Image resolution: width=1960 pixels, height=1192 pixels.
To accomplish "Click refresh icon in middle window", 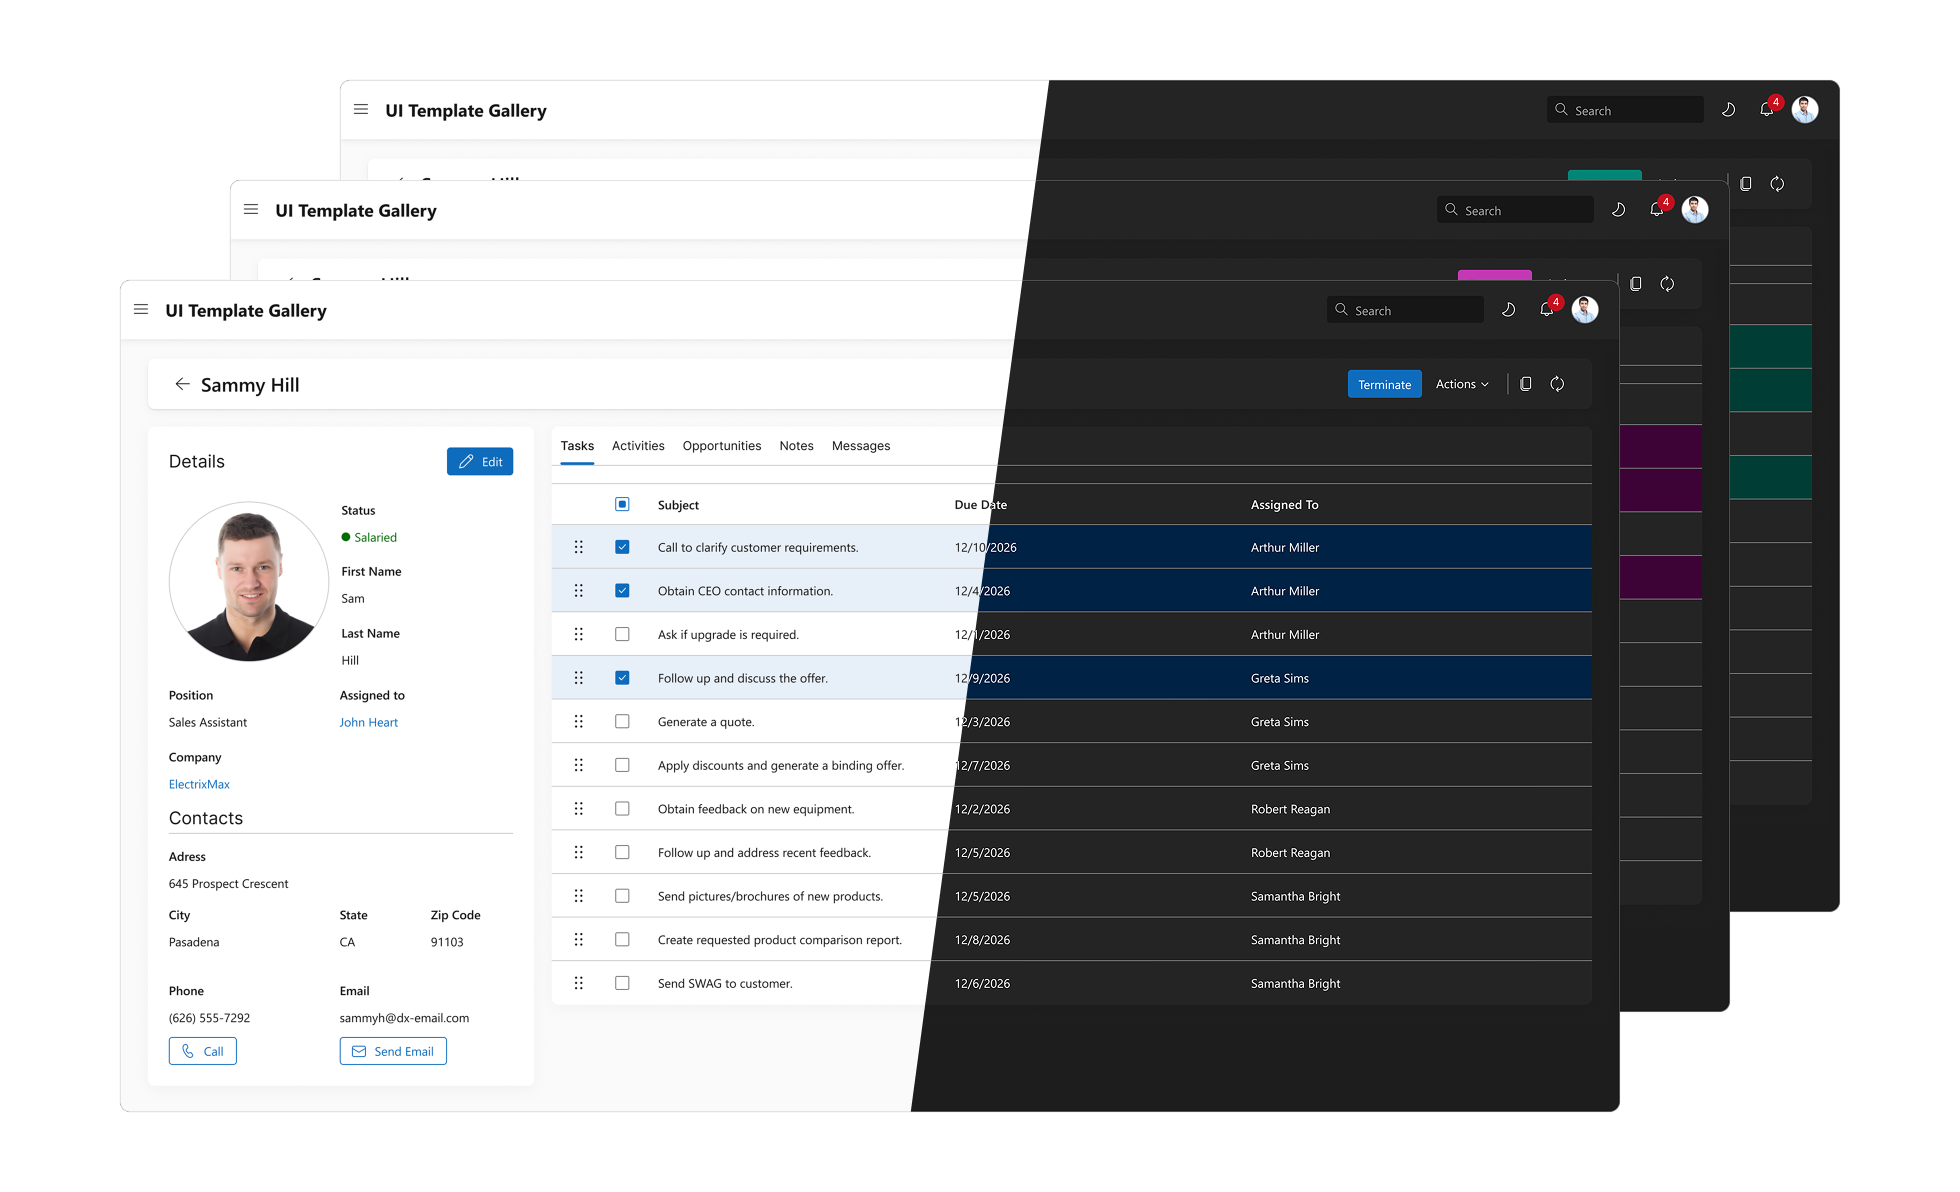I will pos(1667,284).
